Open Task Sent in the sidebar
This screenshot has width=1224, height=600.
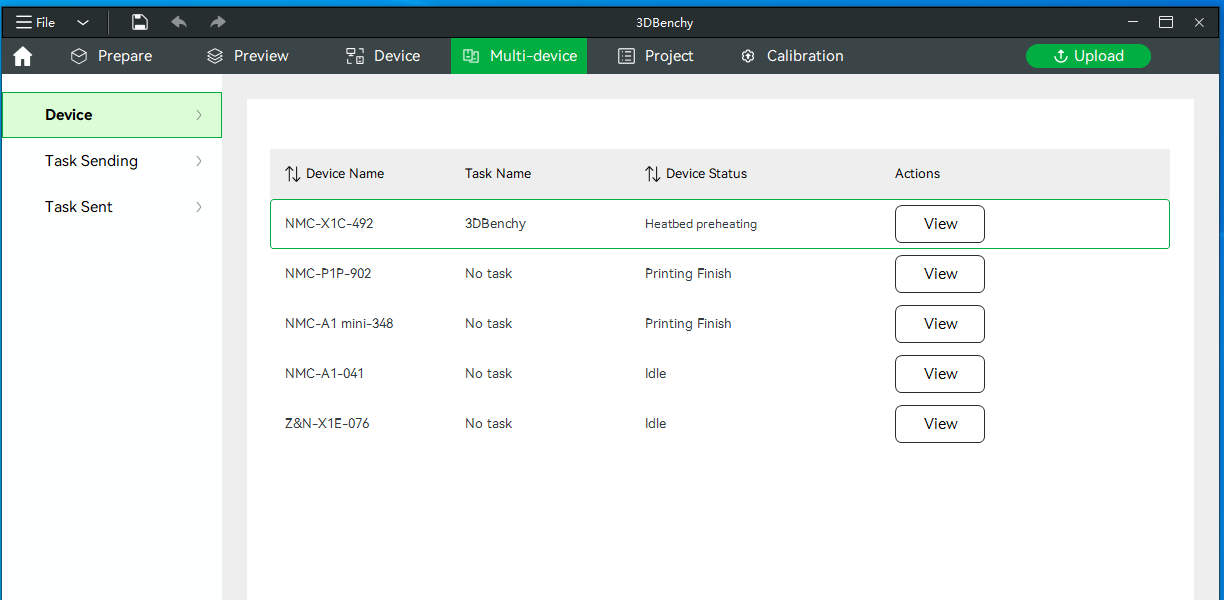(111, 207)
